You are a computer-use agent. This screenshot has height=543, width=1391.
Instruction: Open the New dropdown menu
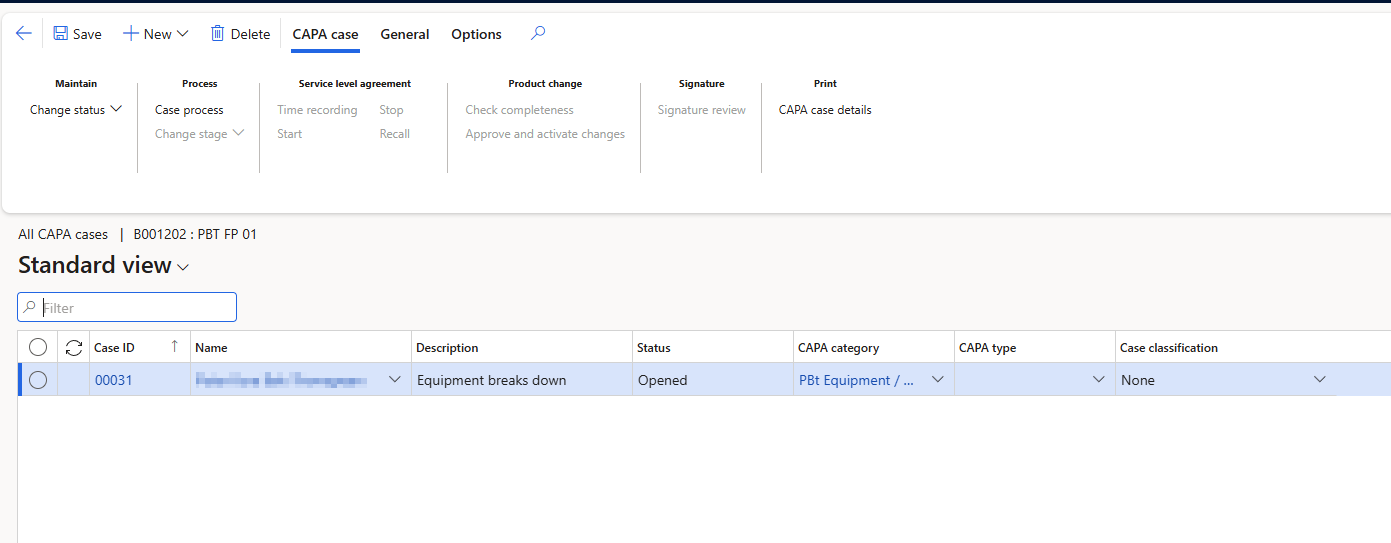pyautogui.click(x=156, y=34)
